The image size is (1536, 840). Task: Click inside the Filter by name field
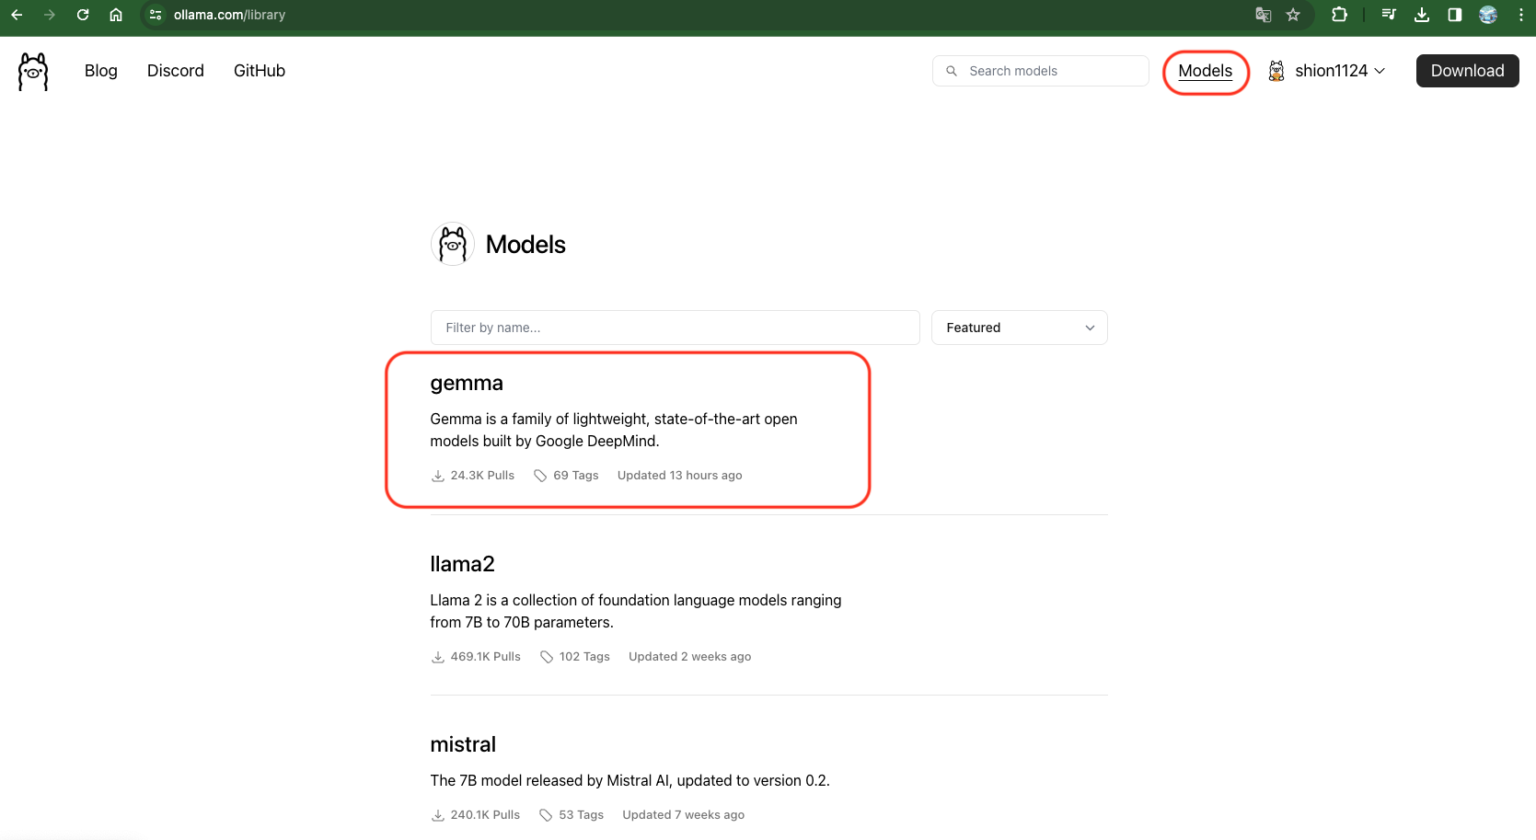[675, 327]
